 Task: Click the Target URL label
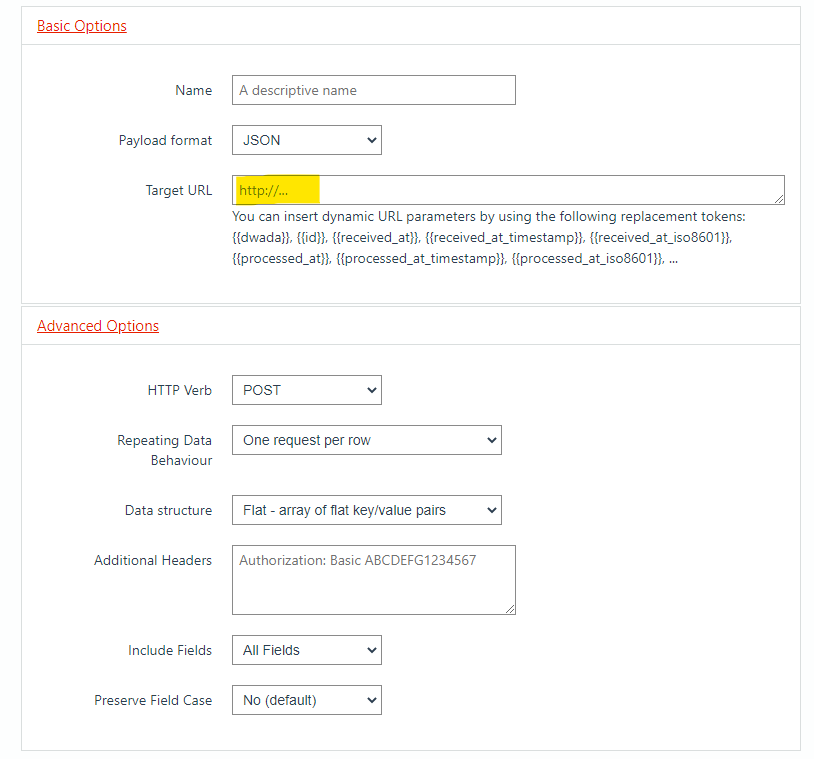point(179,190)
